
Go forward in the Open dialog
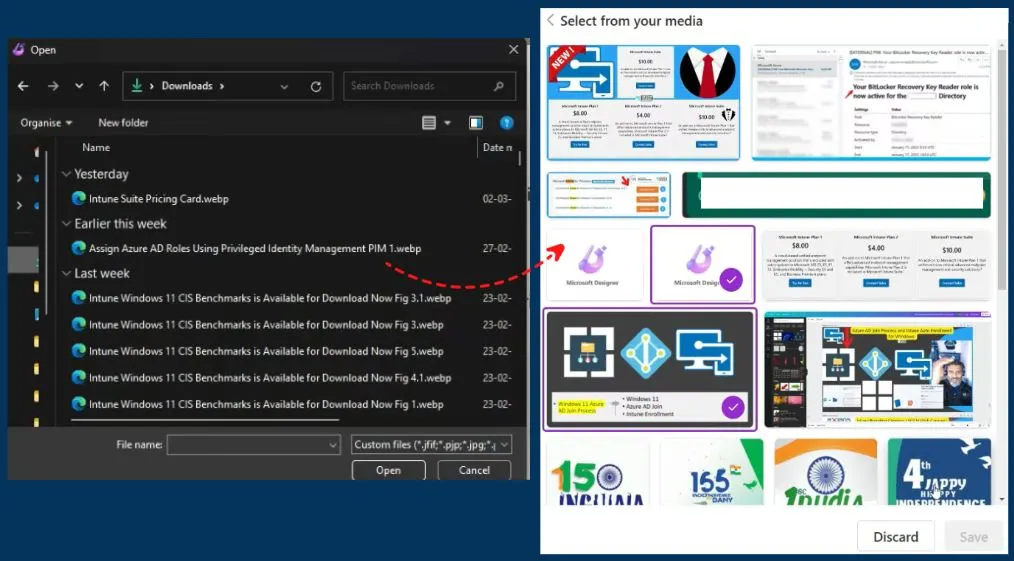click(x=53, y=86)
